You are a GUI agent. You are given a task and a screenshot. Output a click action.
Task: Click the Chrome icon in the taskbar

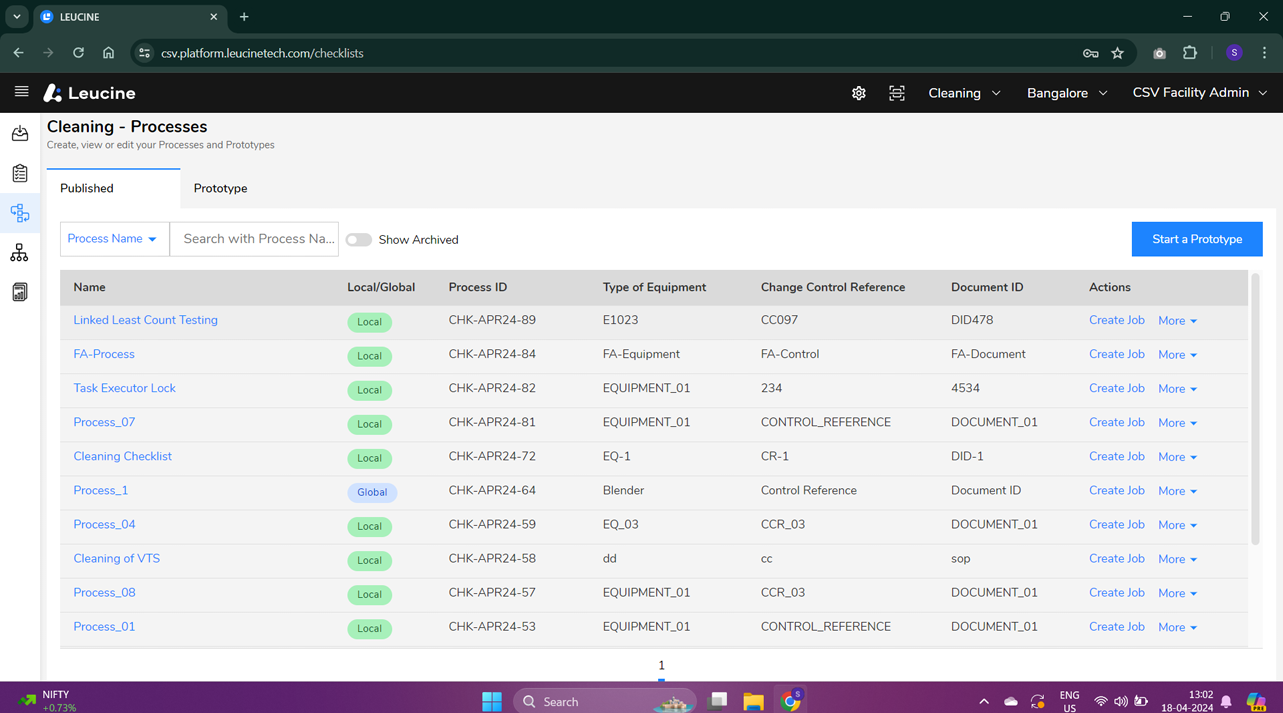point(791,700)
